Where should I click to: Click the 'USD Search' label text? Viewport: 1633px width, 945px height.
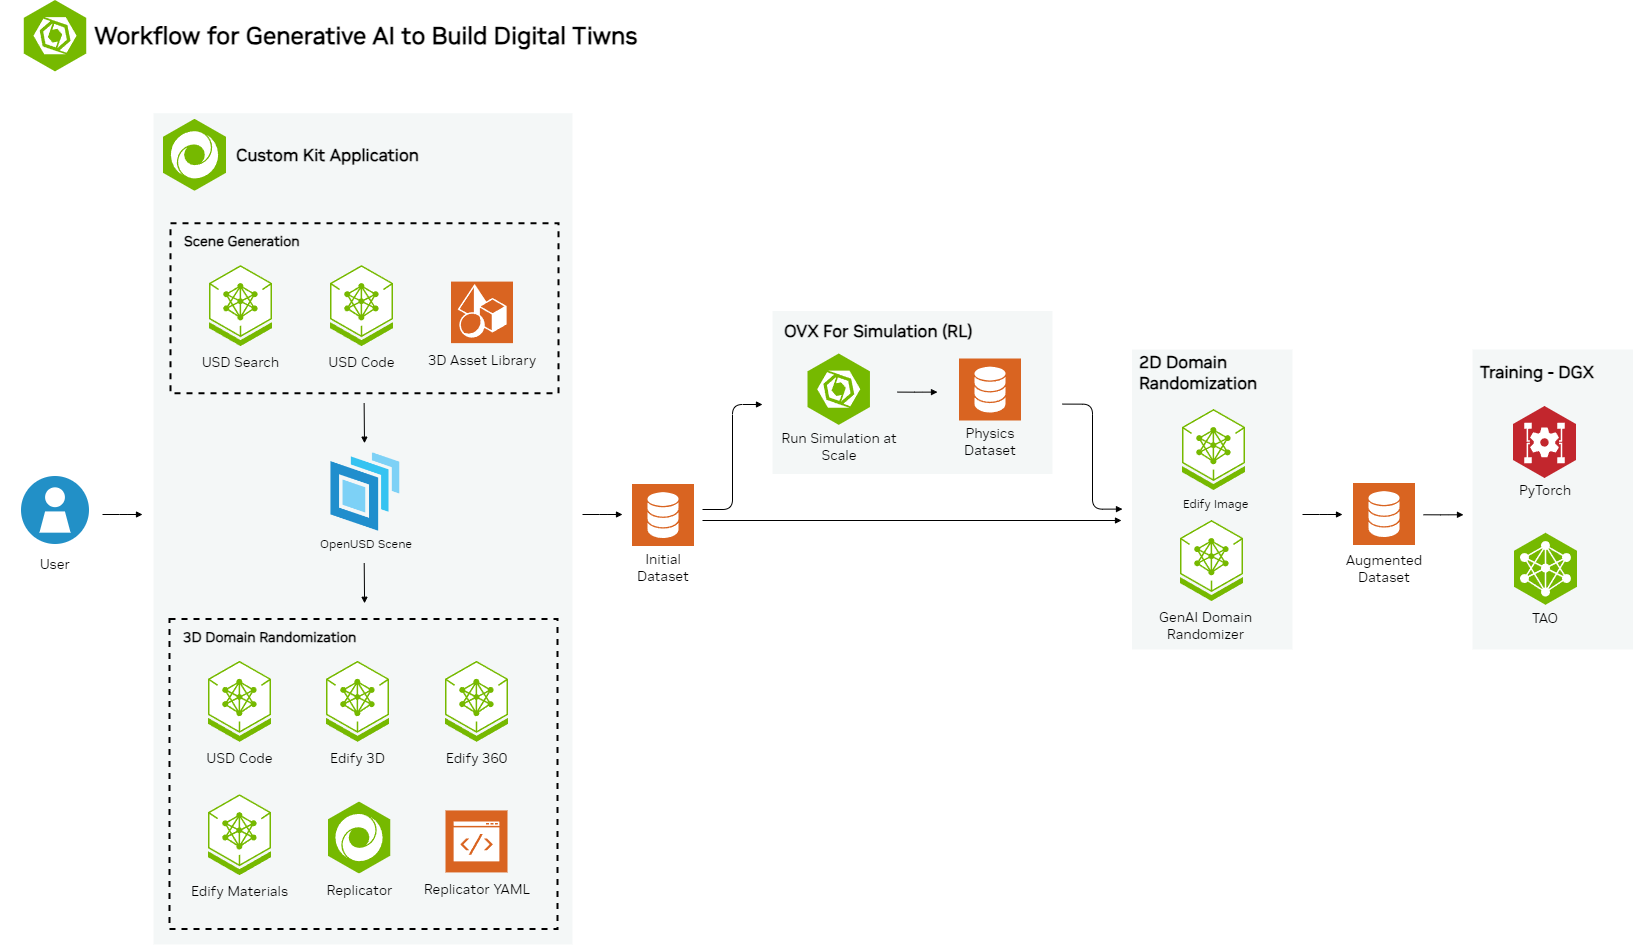point(240,362)
